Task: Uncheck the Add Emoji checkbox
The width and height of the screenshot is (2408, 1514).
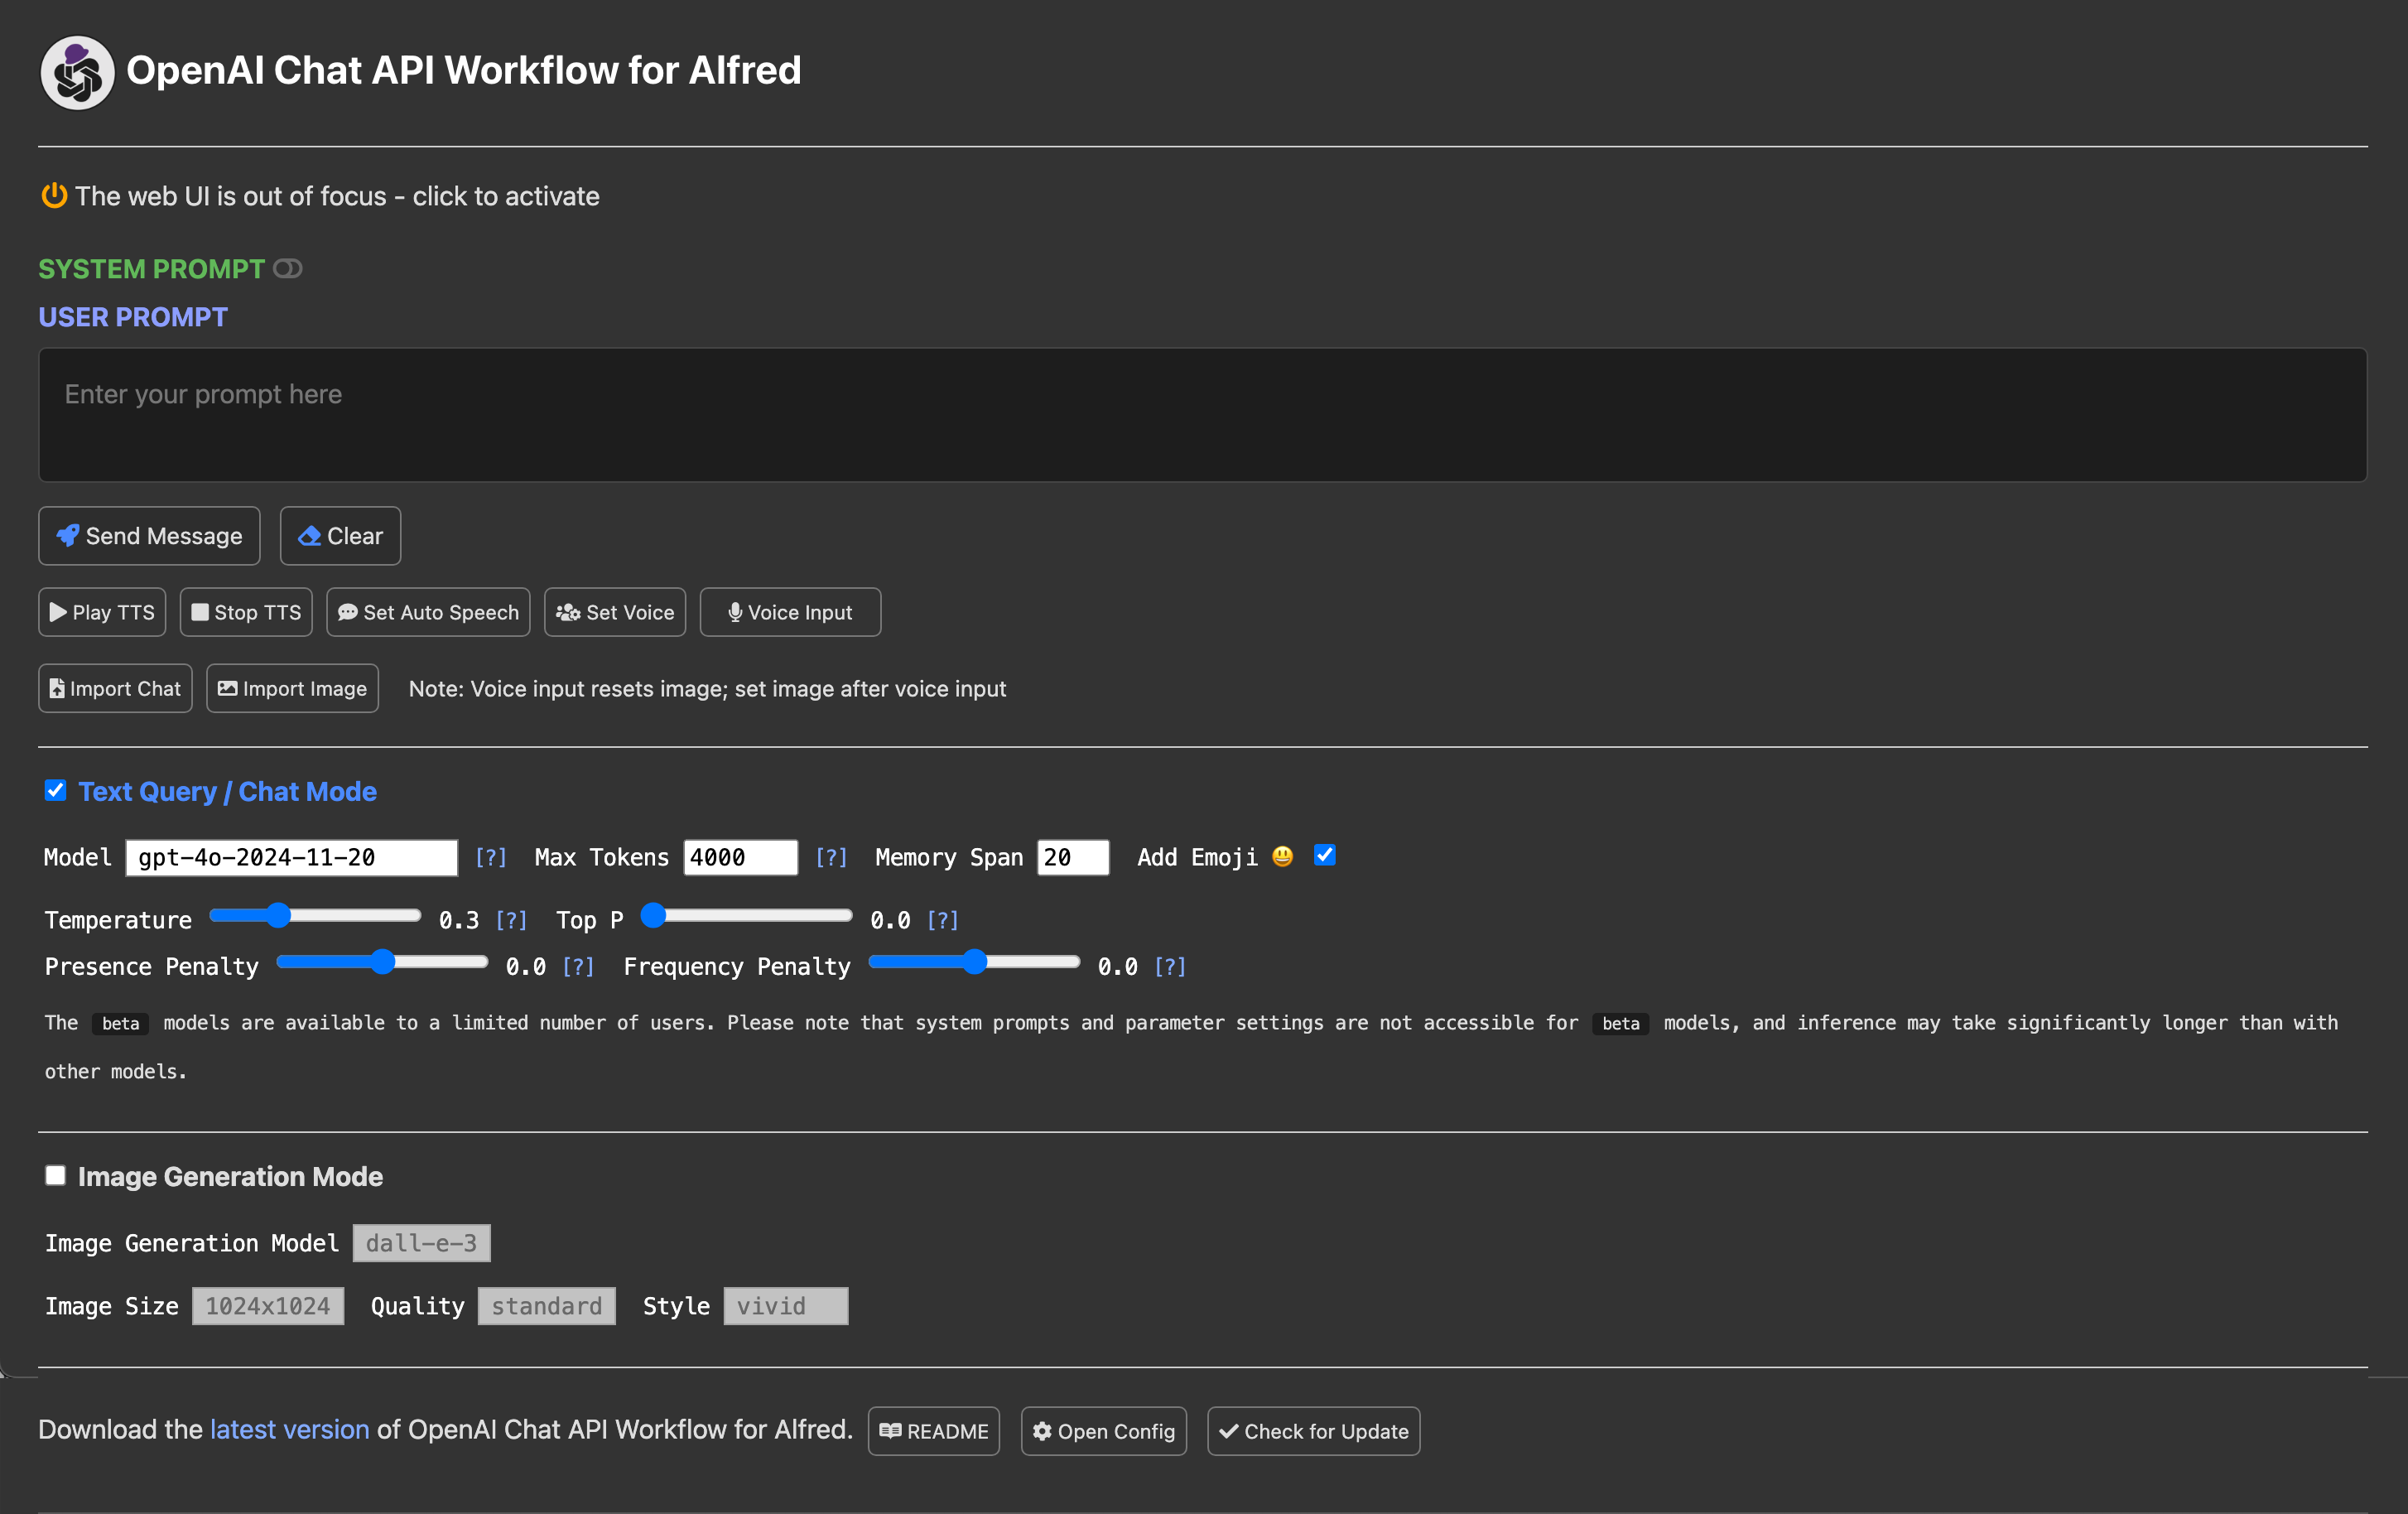Action: tap(1325, 856)
